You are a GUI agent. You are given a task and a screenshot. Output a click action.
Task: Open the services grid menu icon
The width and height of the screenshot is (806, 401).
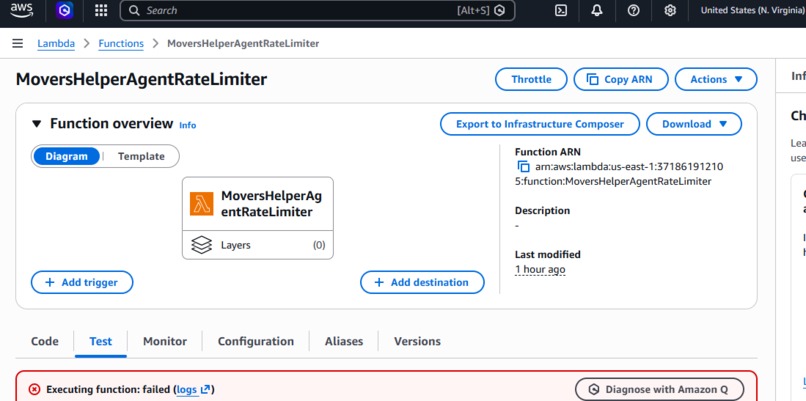(x=101, y=10)
